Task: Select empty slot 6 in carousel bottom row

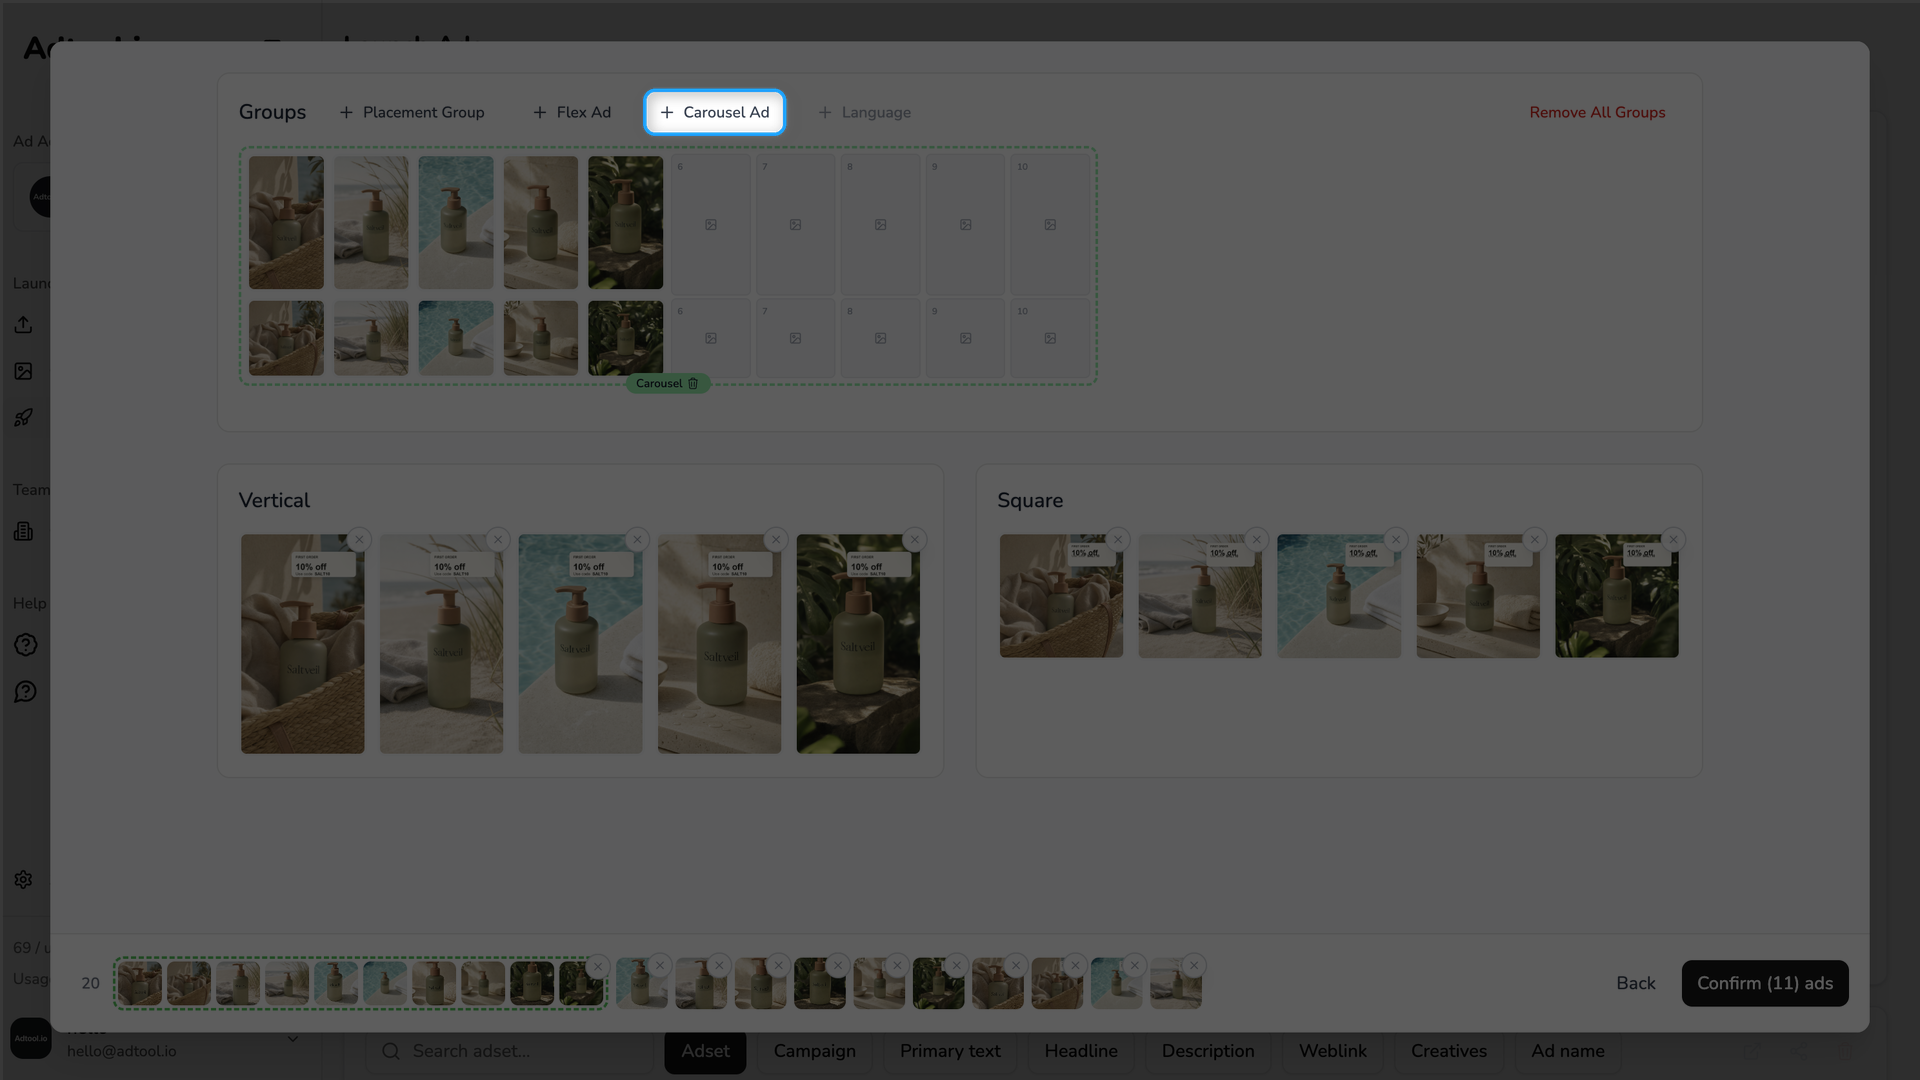Action: (711, 338)
